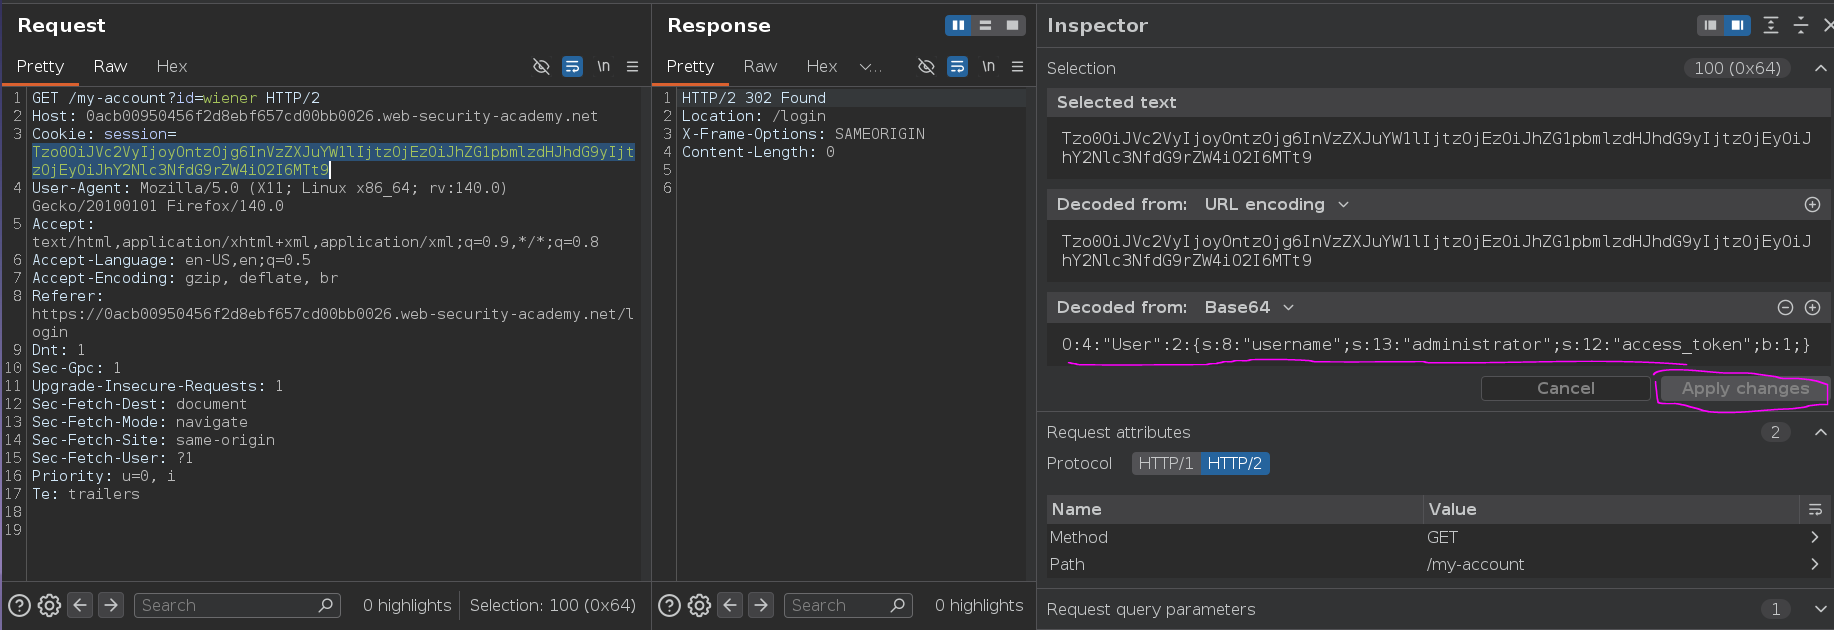1834x630 pixels.
Task: Select HTTP/1 protocol
Action: tap(1166, 463)
